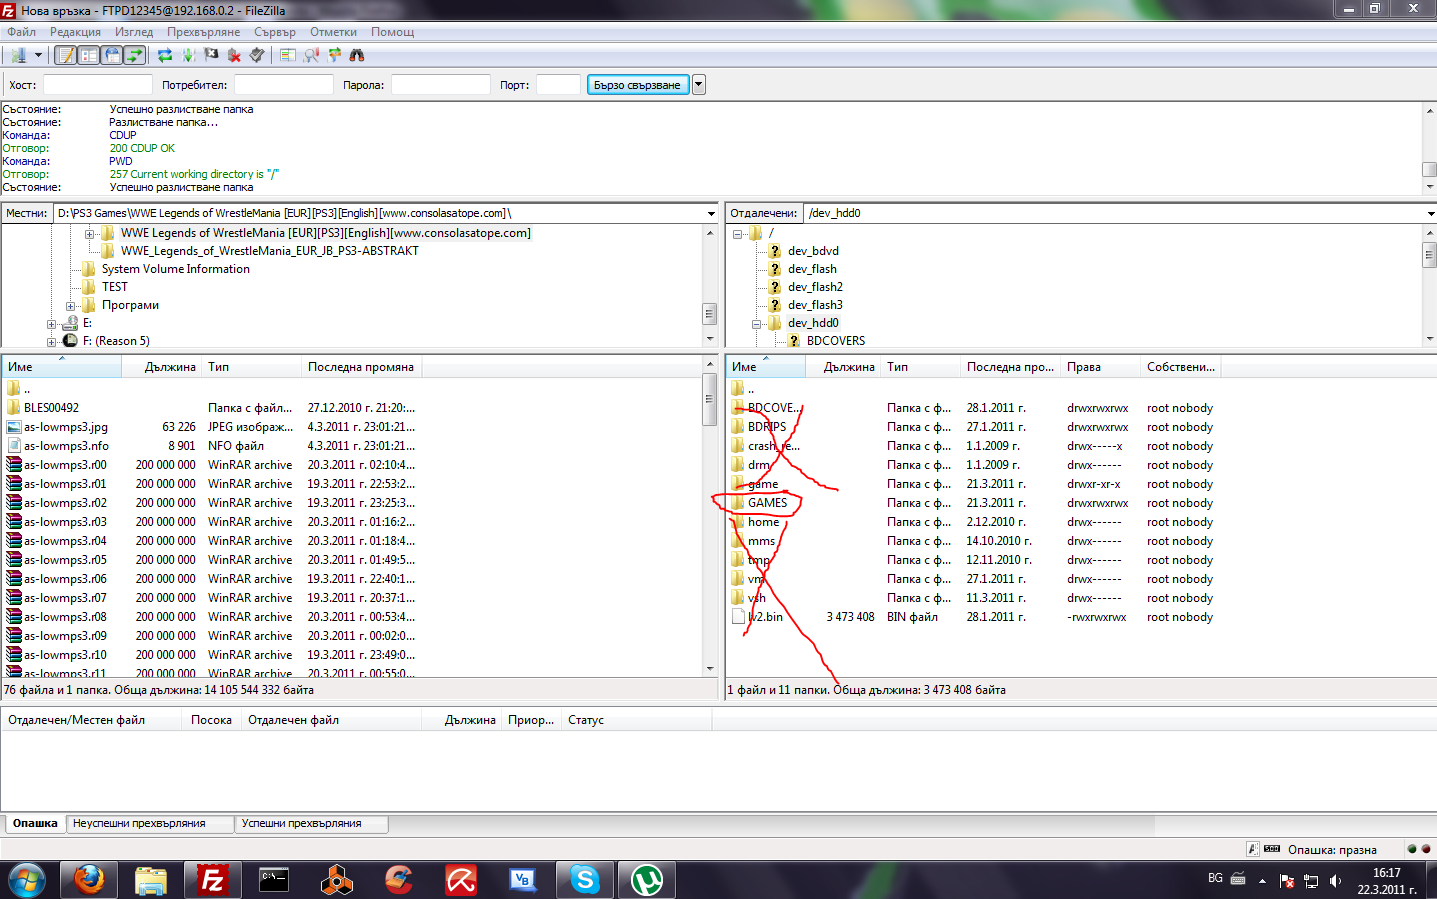
Task: Refresh file and folder lists
Action: (165, 55)
